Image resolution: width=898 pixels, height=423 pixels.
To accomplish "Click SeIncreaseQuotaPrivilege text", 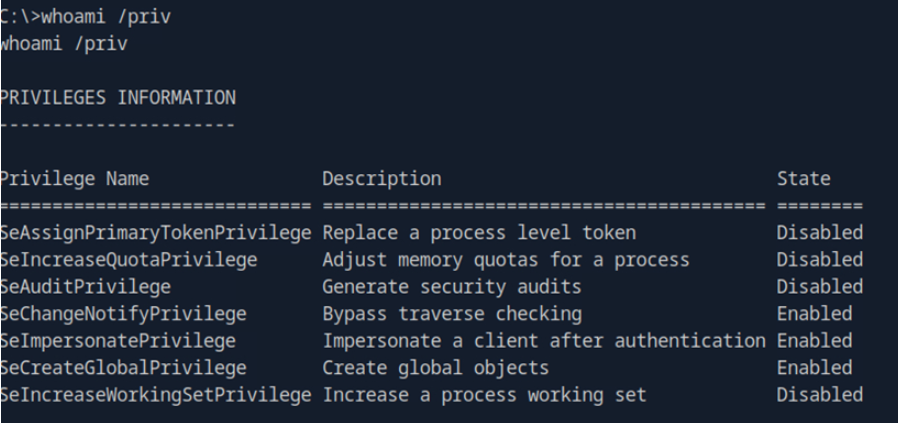I will [129, 260].
